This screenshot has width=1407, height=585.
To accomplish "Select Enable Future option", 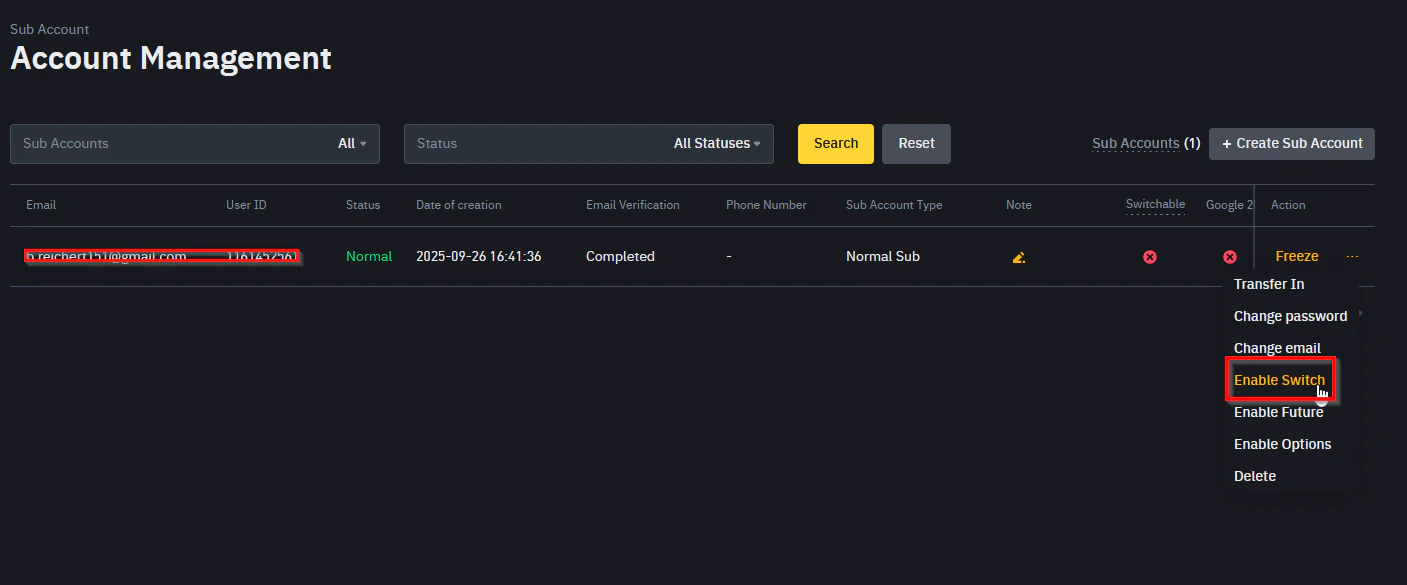I will pos(1279,412).
